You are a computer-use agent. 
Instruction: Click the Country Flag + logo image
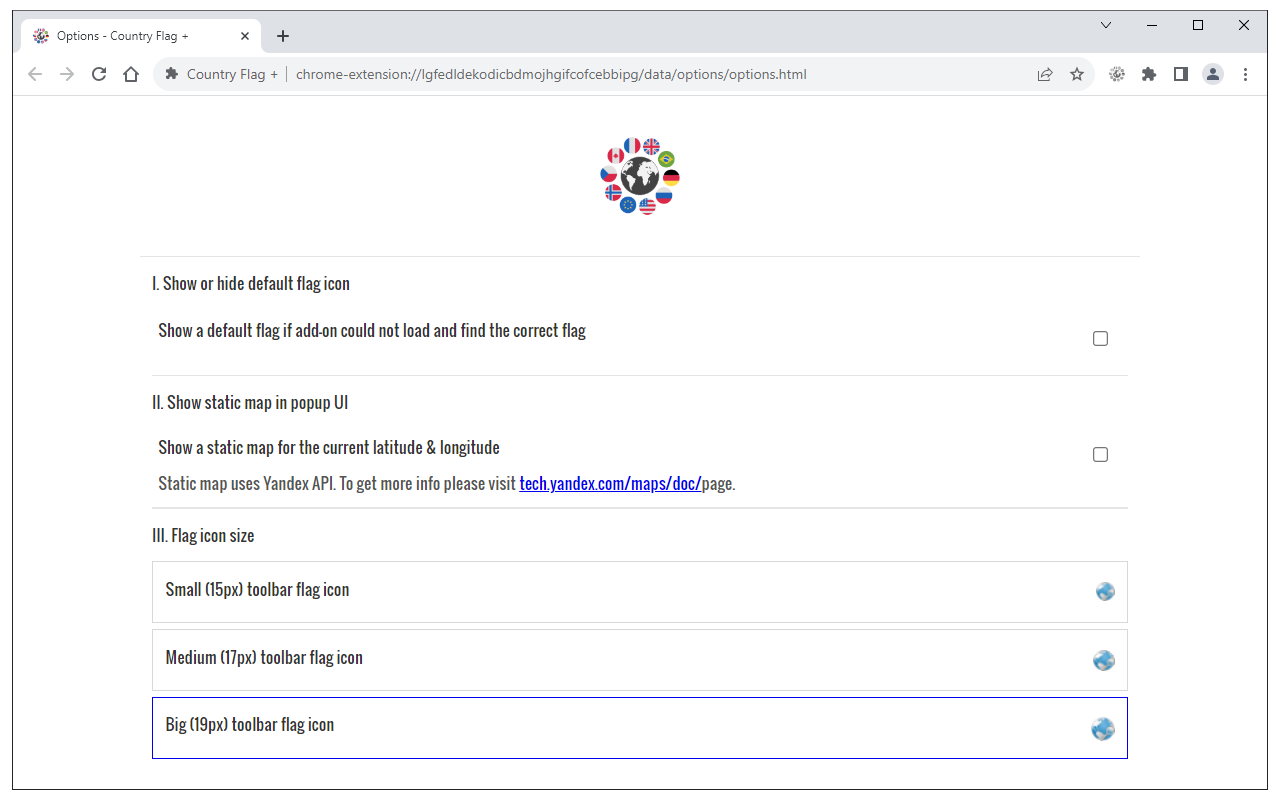[640, 177]
